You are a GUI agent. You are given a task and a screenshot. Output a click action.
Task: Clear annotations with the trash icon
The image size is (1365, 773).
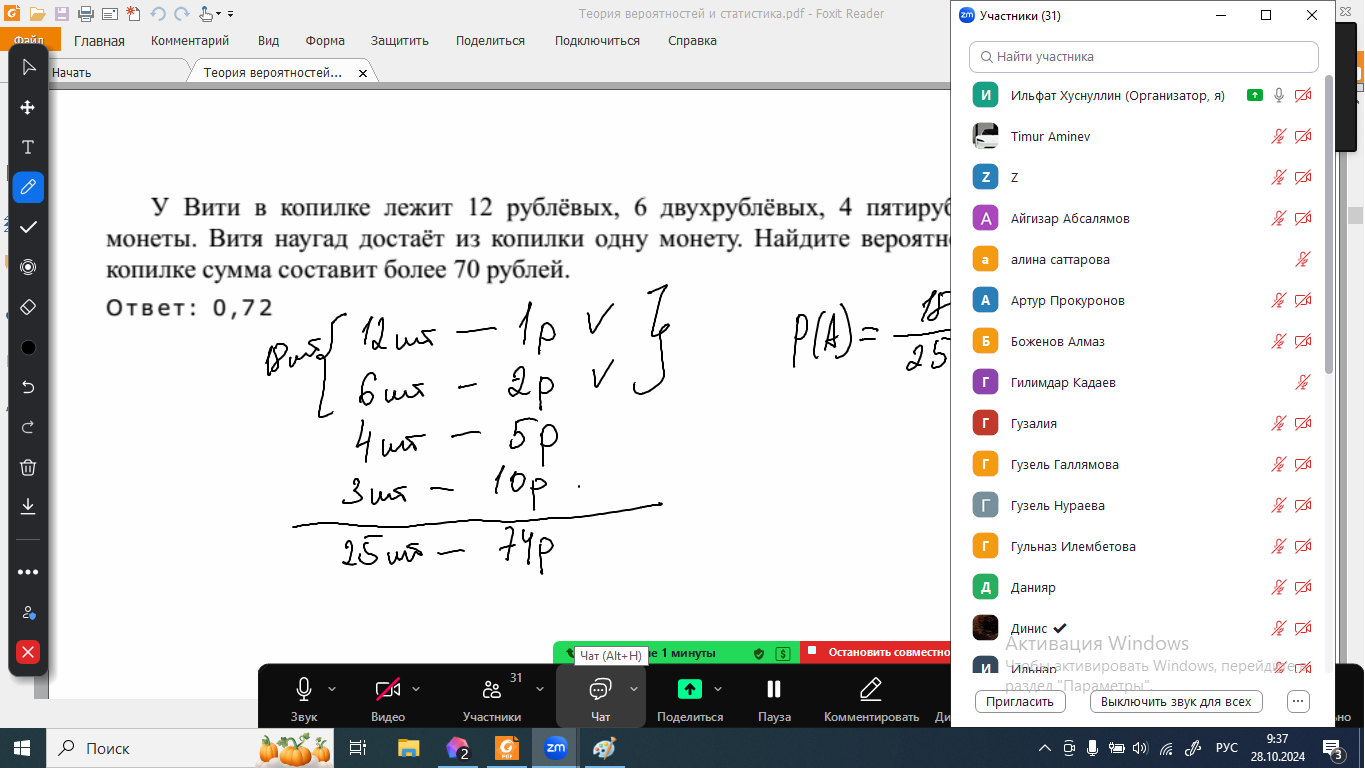click(x=28, y=467)
